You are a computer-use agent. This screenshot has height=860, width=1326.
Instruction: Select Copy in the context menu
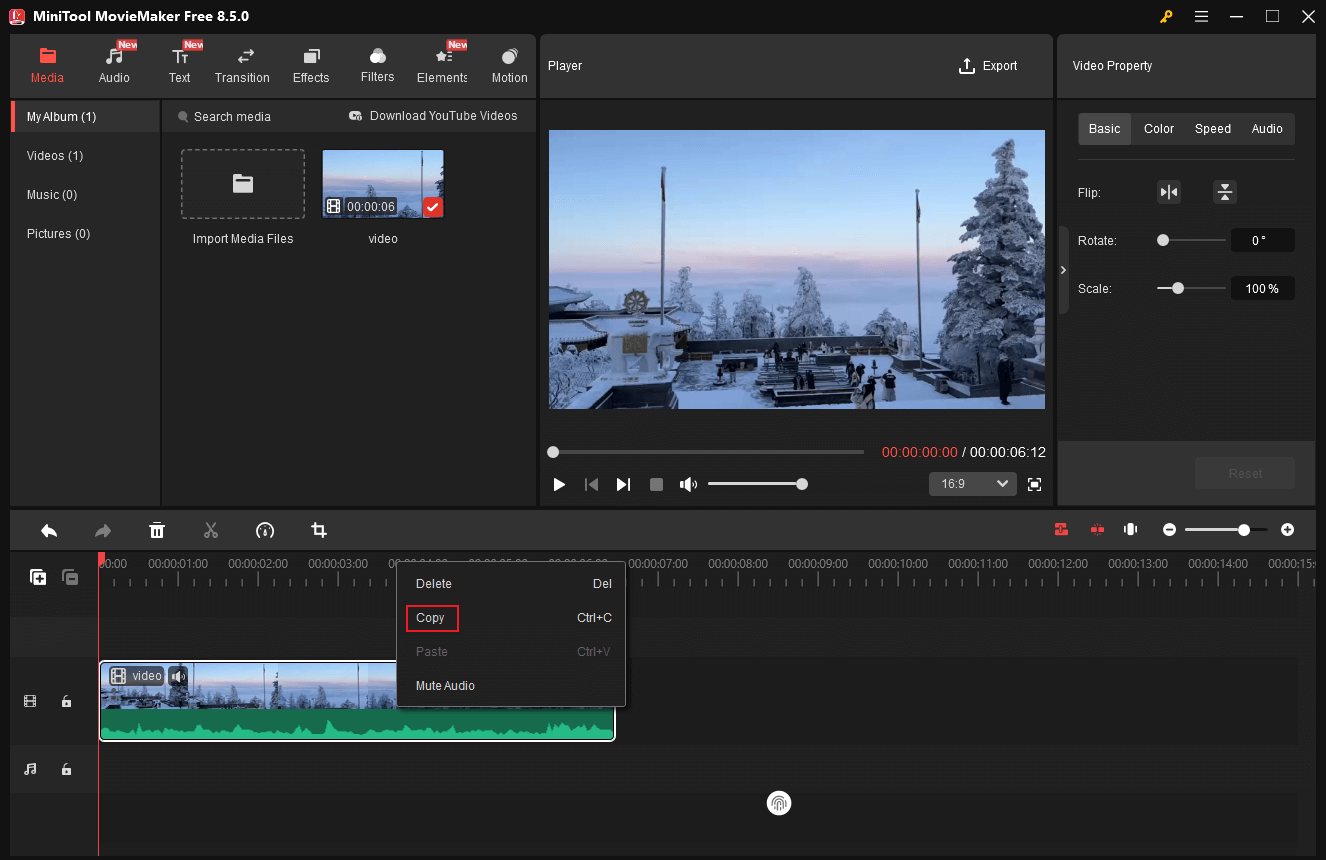[x=431, y=618]
